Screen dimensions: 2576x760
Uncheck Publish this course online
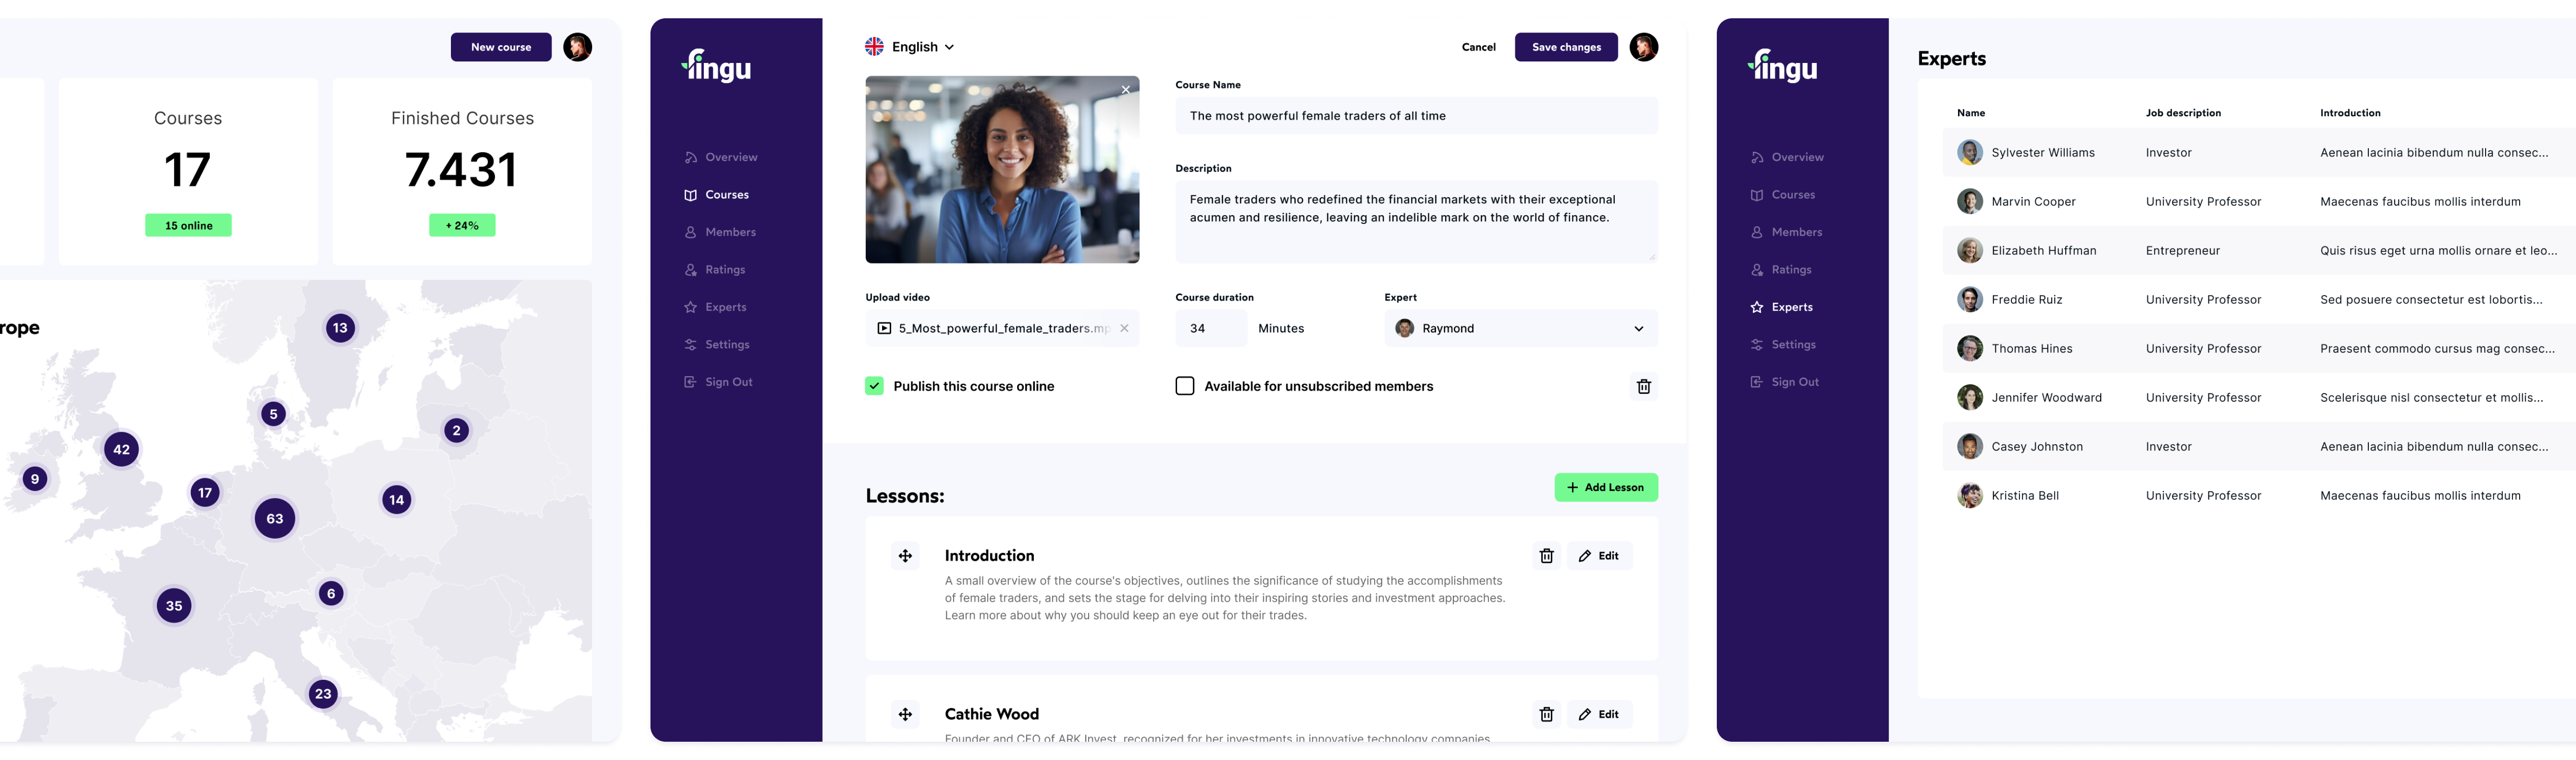(x=874, y=386)
